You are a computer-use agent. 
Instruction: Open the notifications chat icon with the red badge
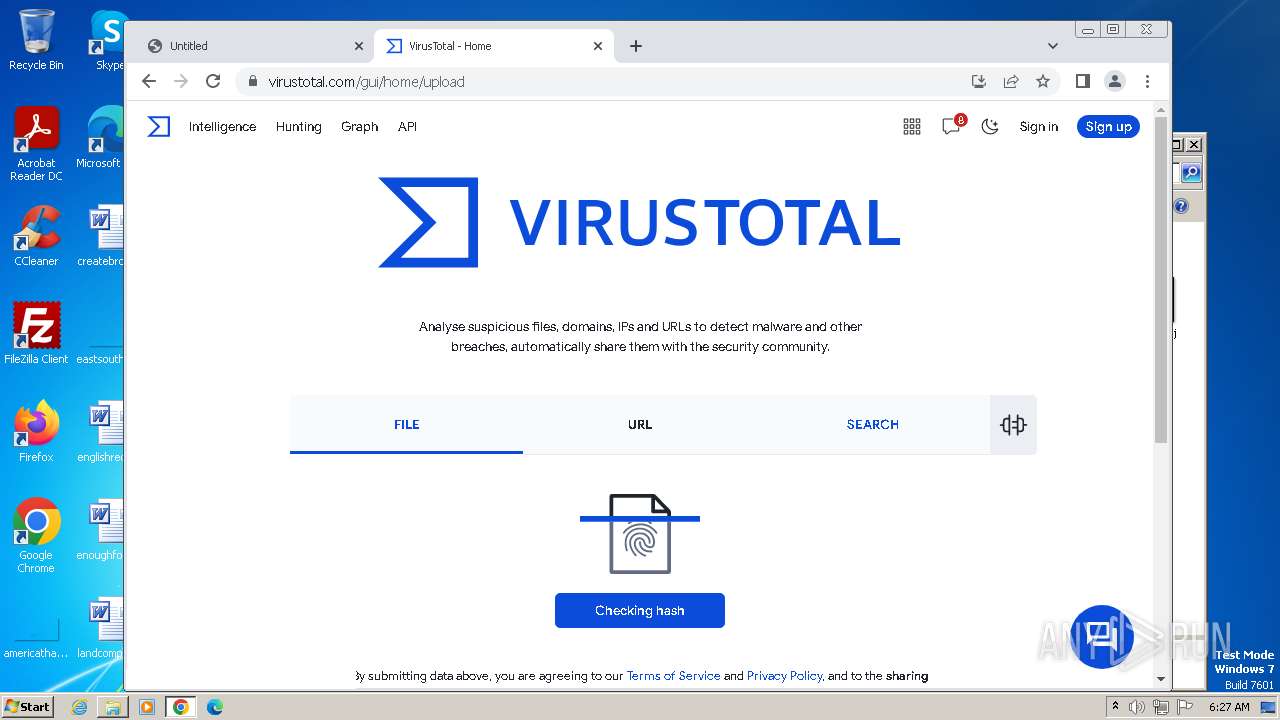[x=951, y=126]
